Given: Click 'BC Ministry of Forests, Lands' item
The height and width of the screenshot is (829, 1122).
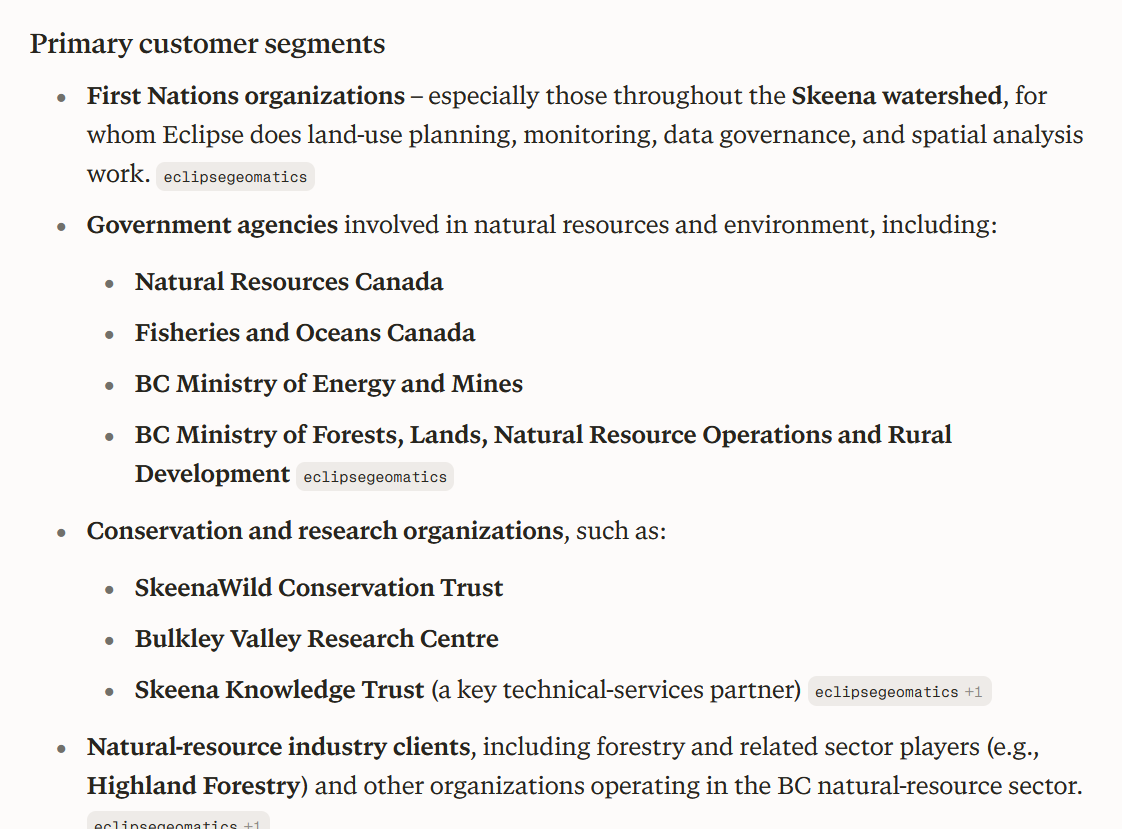Looking at the screenshot, I should coord(543,454).
